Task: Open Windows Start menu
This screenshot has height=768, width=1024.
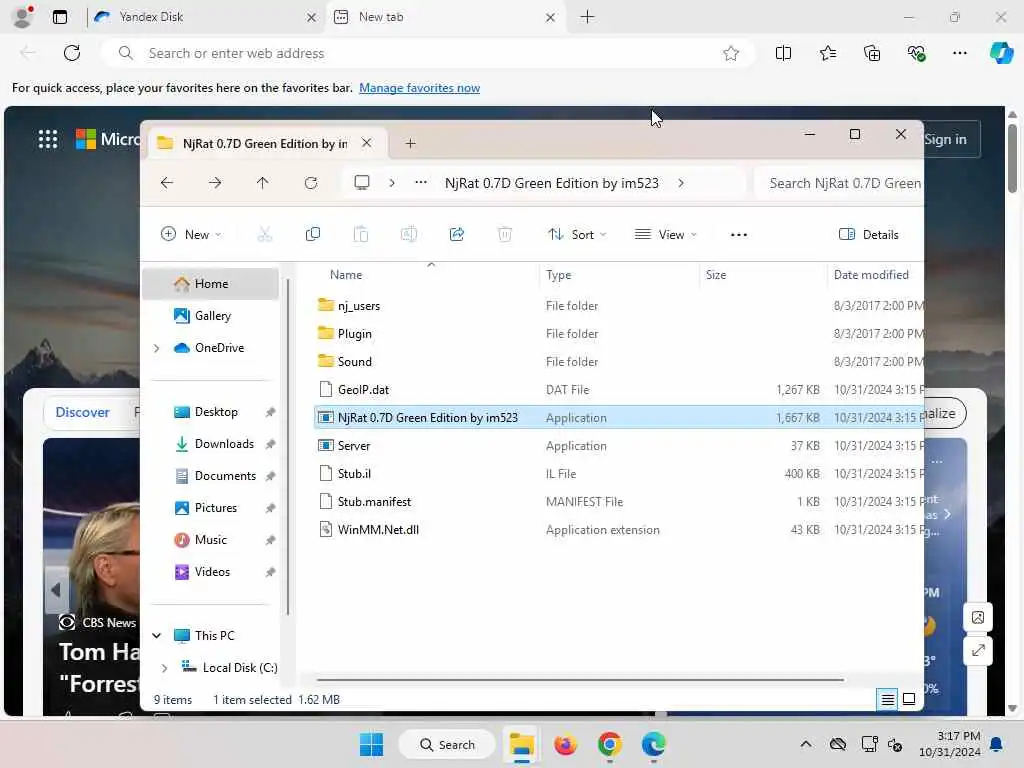Action: tap(372, 744)
